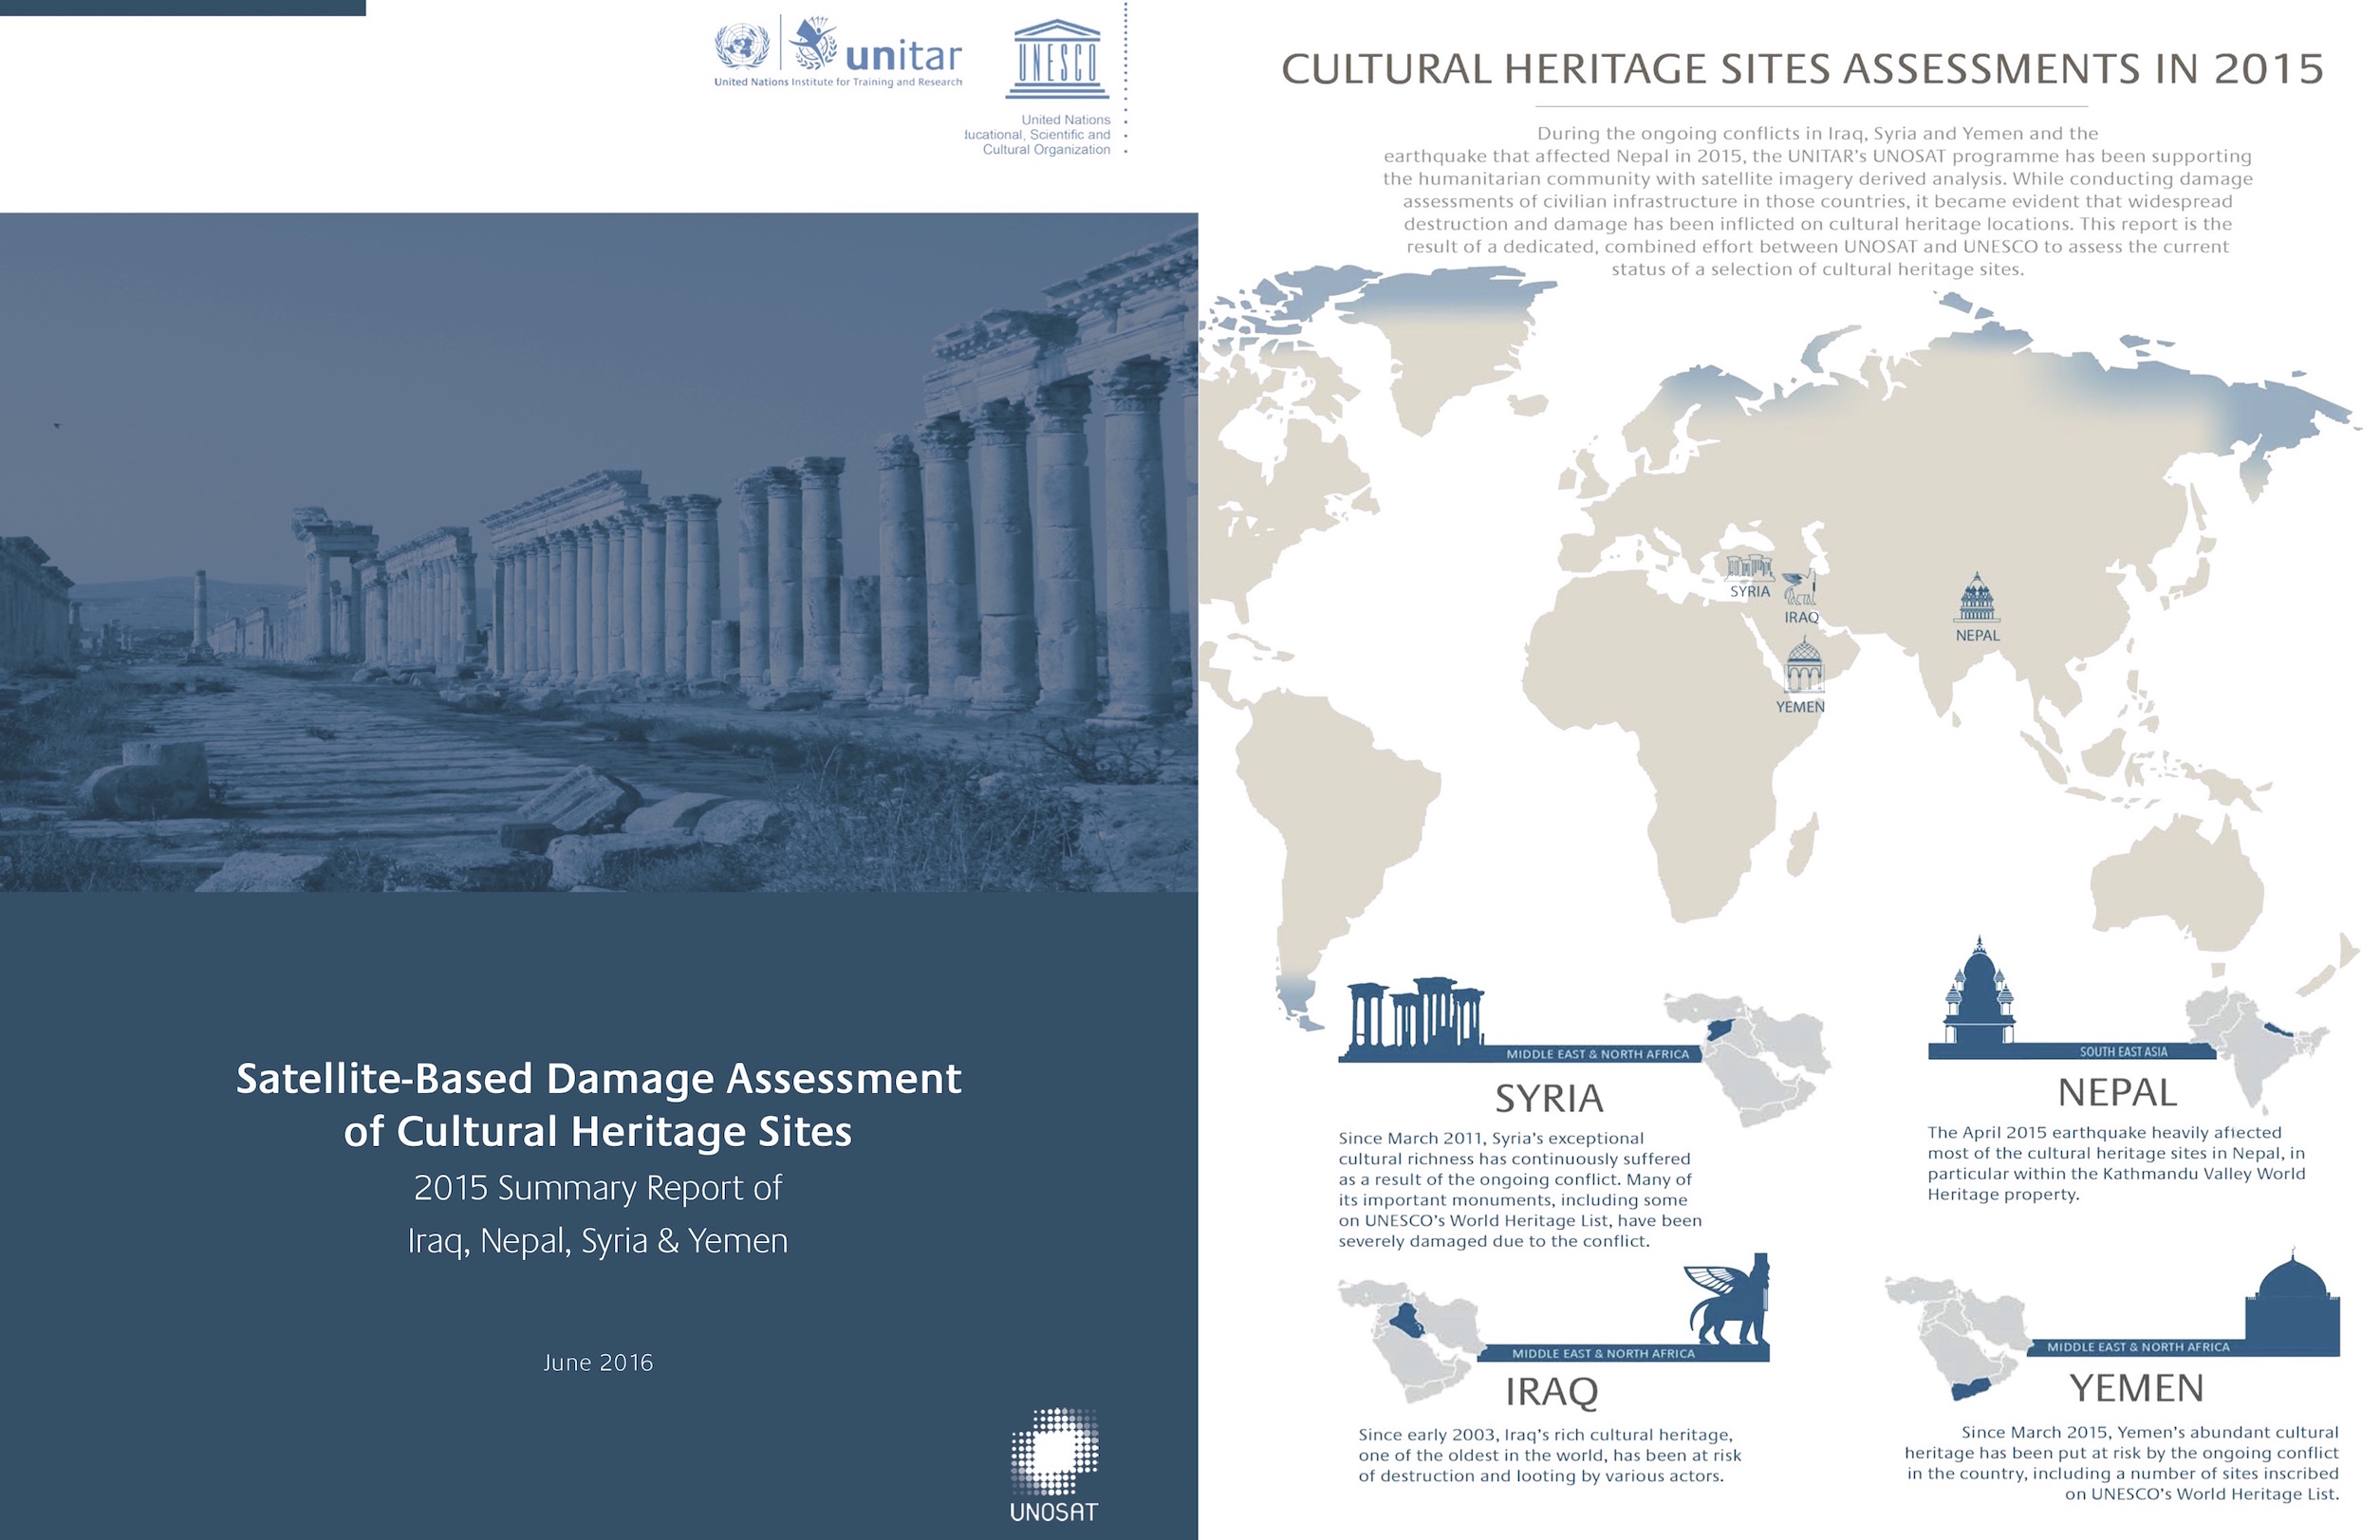Click the 'Cultural Heritage Sites Assessments in 2015' title
Screen dimensions: 2380x1540
point(1802,69)
